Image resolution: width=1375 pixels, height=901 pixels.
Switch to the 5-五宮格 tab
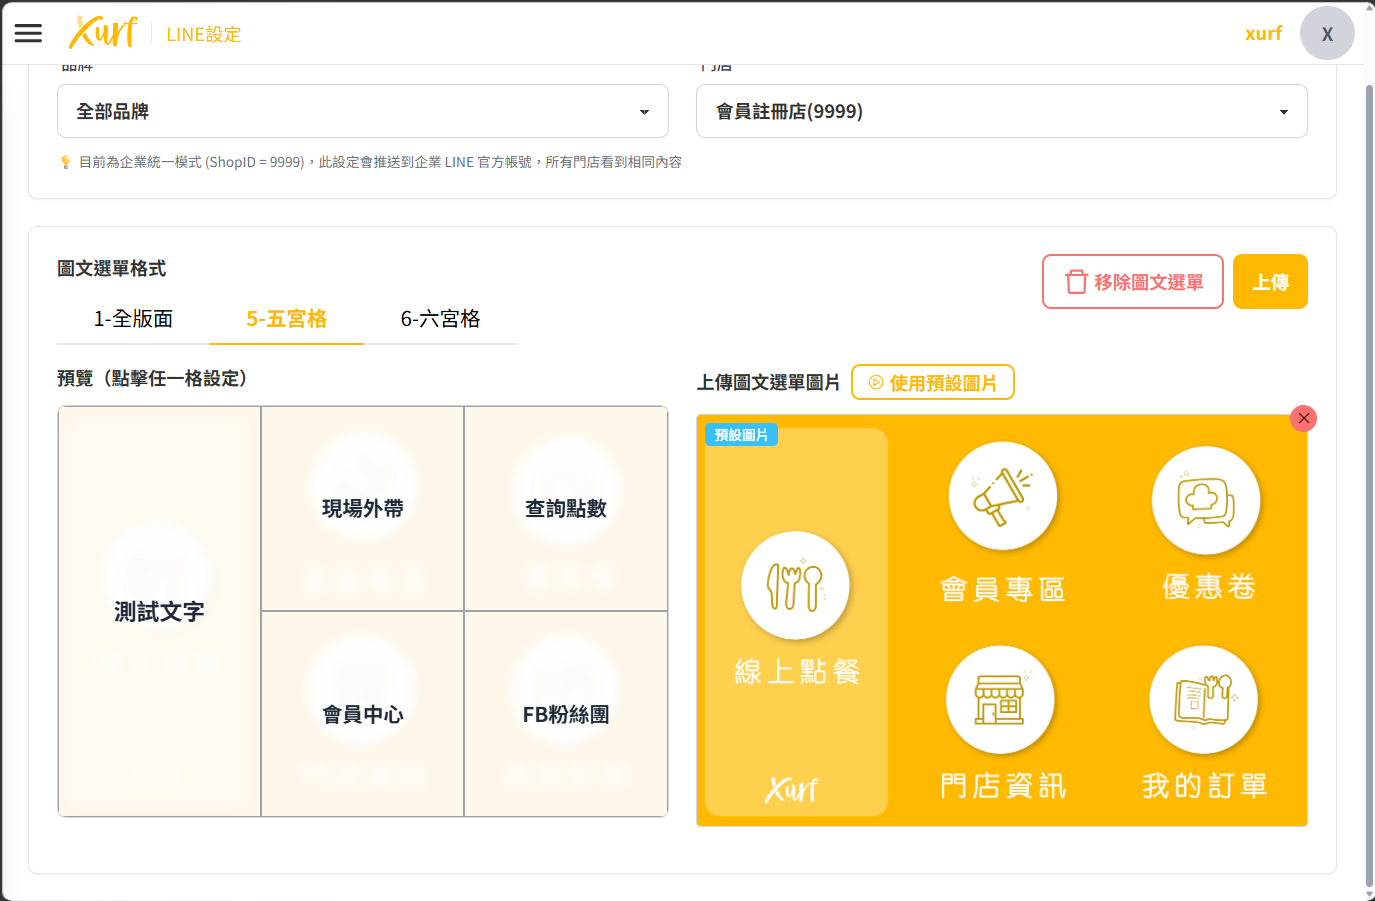[286, 319]
